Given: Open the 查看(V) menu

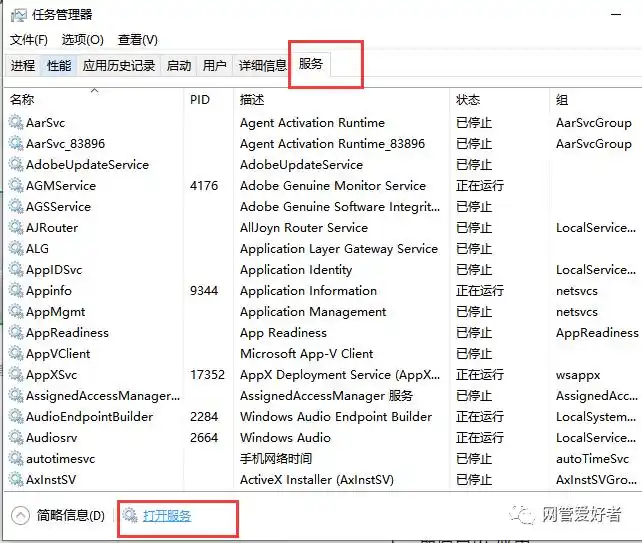Looking at the screenshot, I should 138,40.
